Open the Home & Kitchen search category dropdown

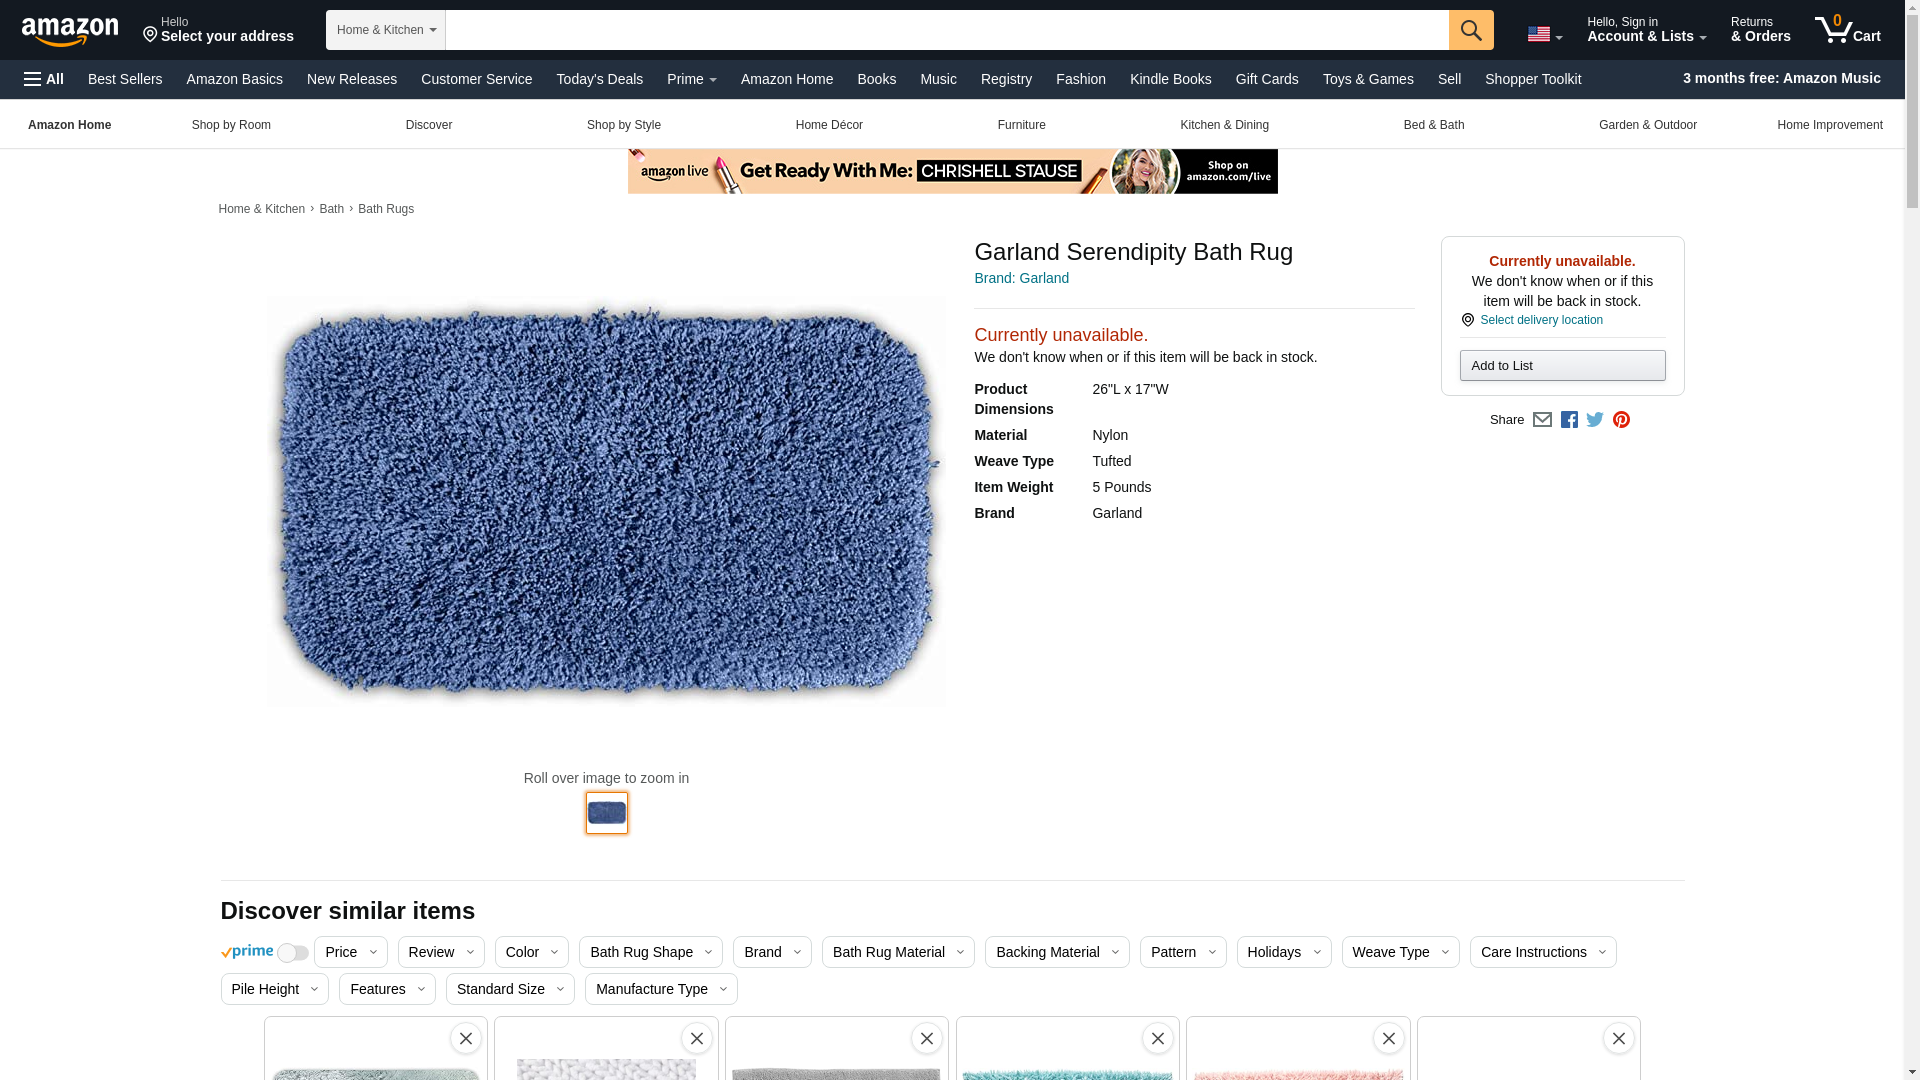tap(385, 30)
